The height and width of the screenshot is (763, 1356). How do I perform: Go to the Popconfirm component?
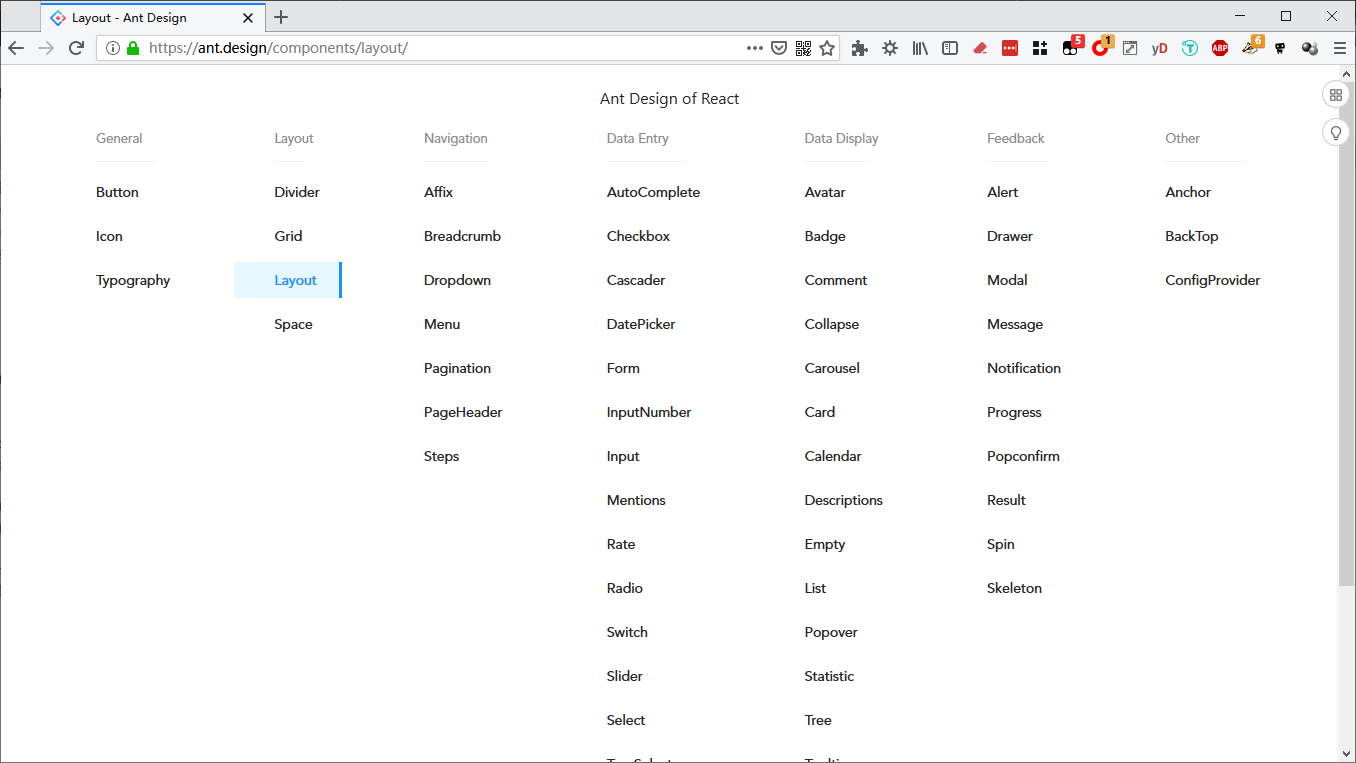point(1023,456)
